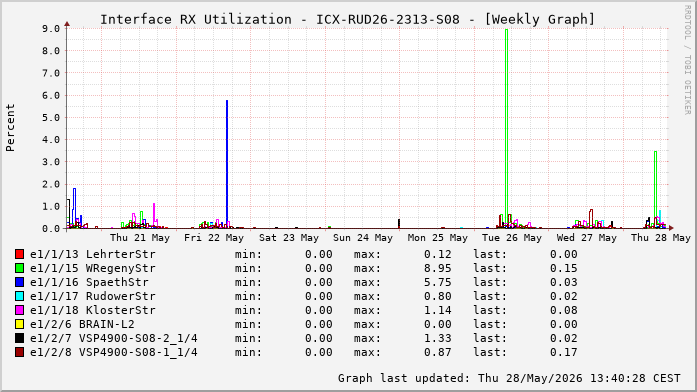697x392 pixels.
Task: Click the Thu 21 May axis label
Action: 140,238
